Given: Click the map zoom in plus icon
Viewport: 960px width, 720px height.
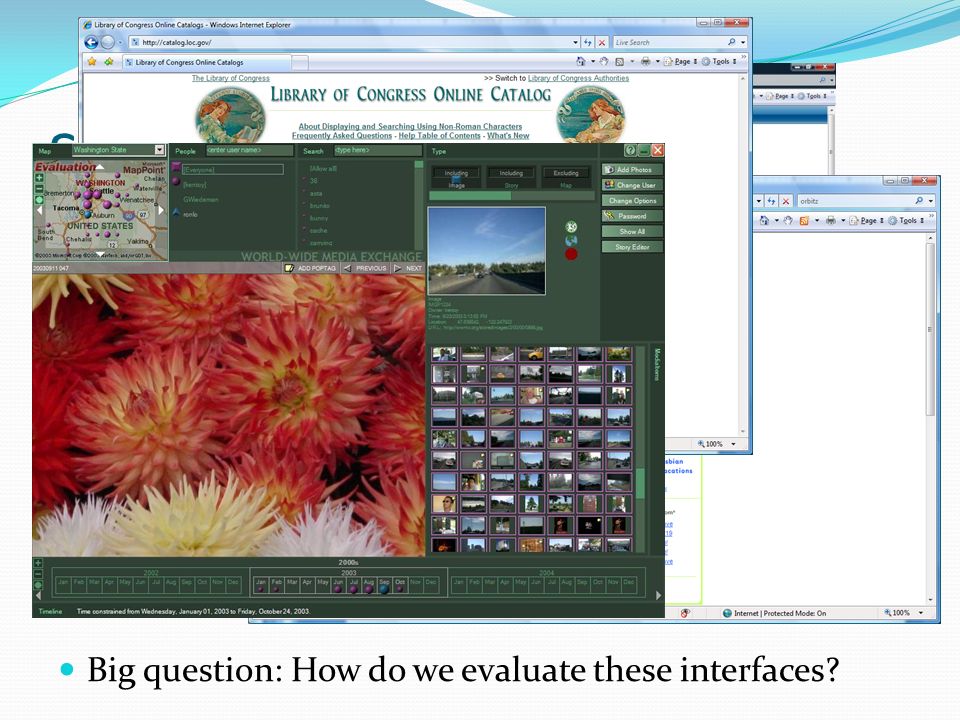Looking at the screenshot, I should [39, 177].
